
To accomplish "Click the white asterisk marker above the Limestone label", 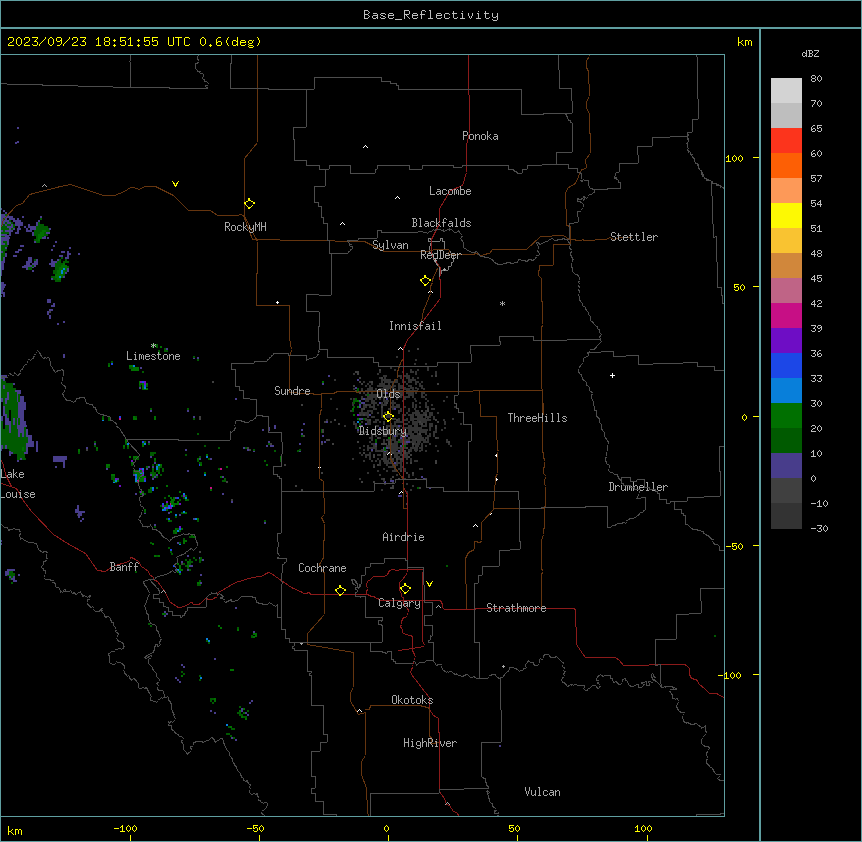I will [x=153, y=346].
